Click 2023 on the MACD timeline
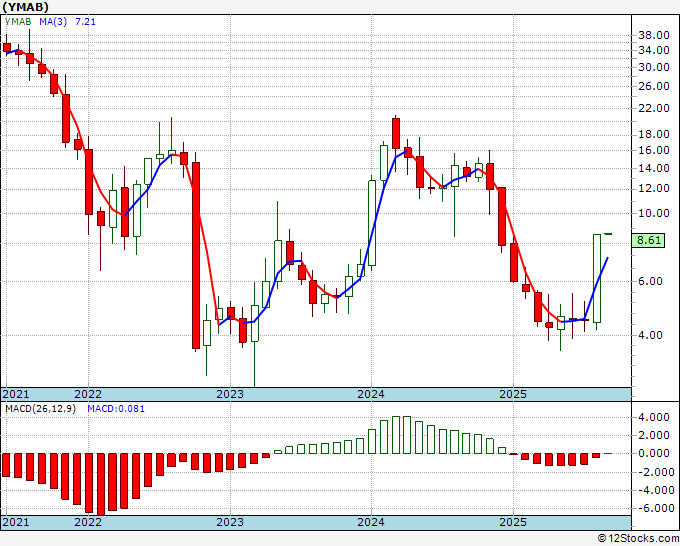The width and height of the screenshot is (680, 546). click(x=230, y=522)
